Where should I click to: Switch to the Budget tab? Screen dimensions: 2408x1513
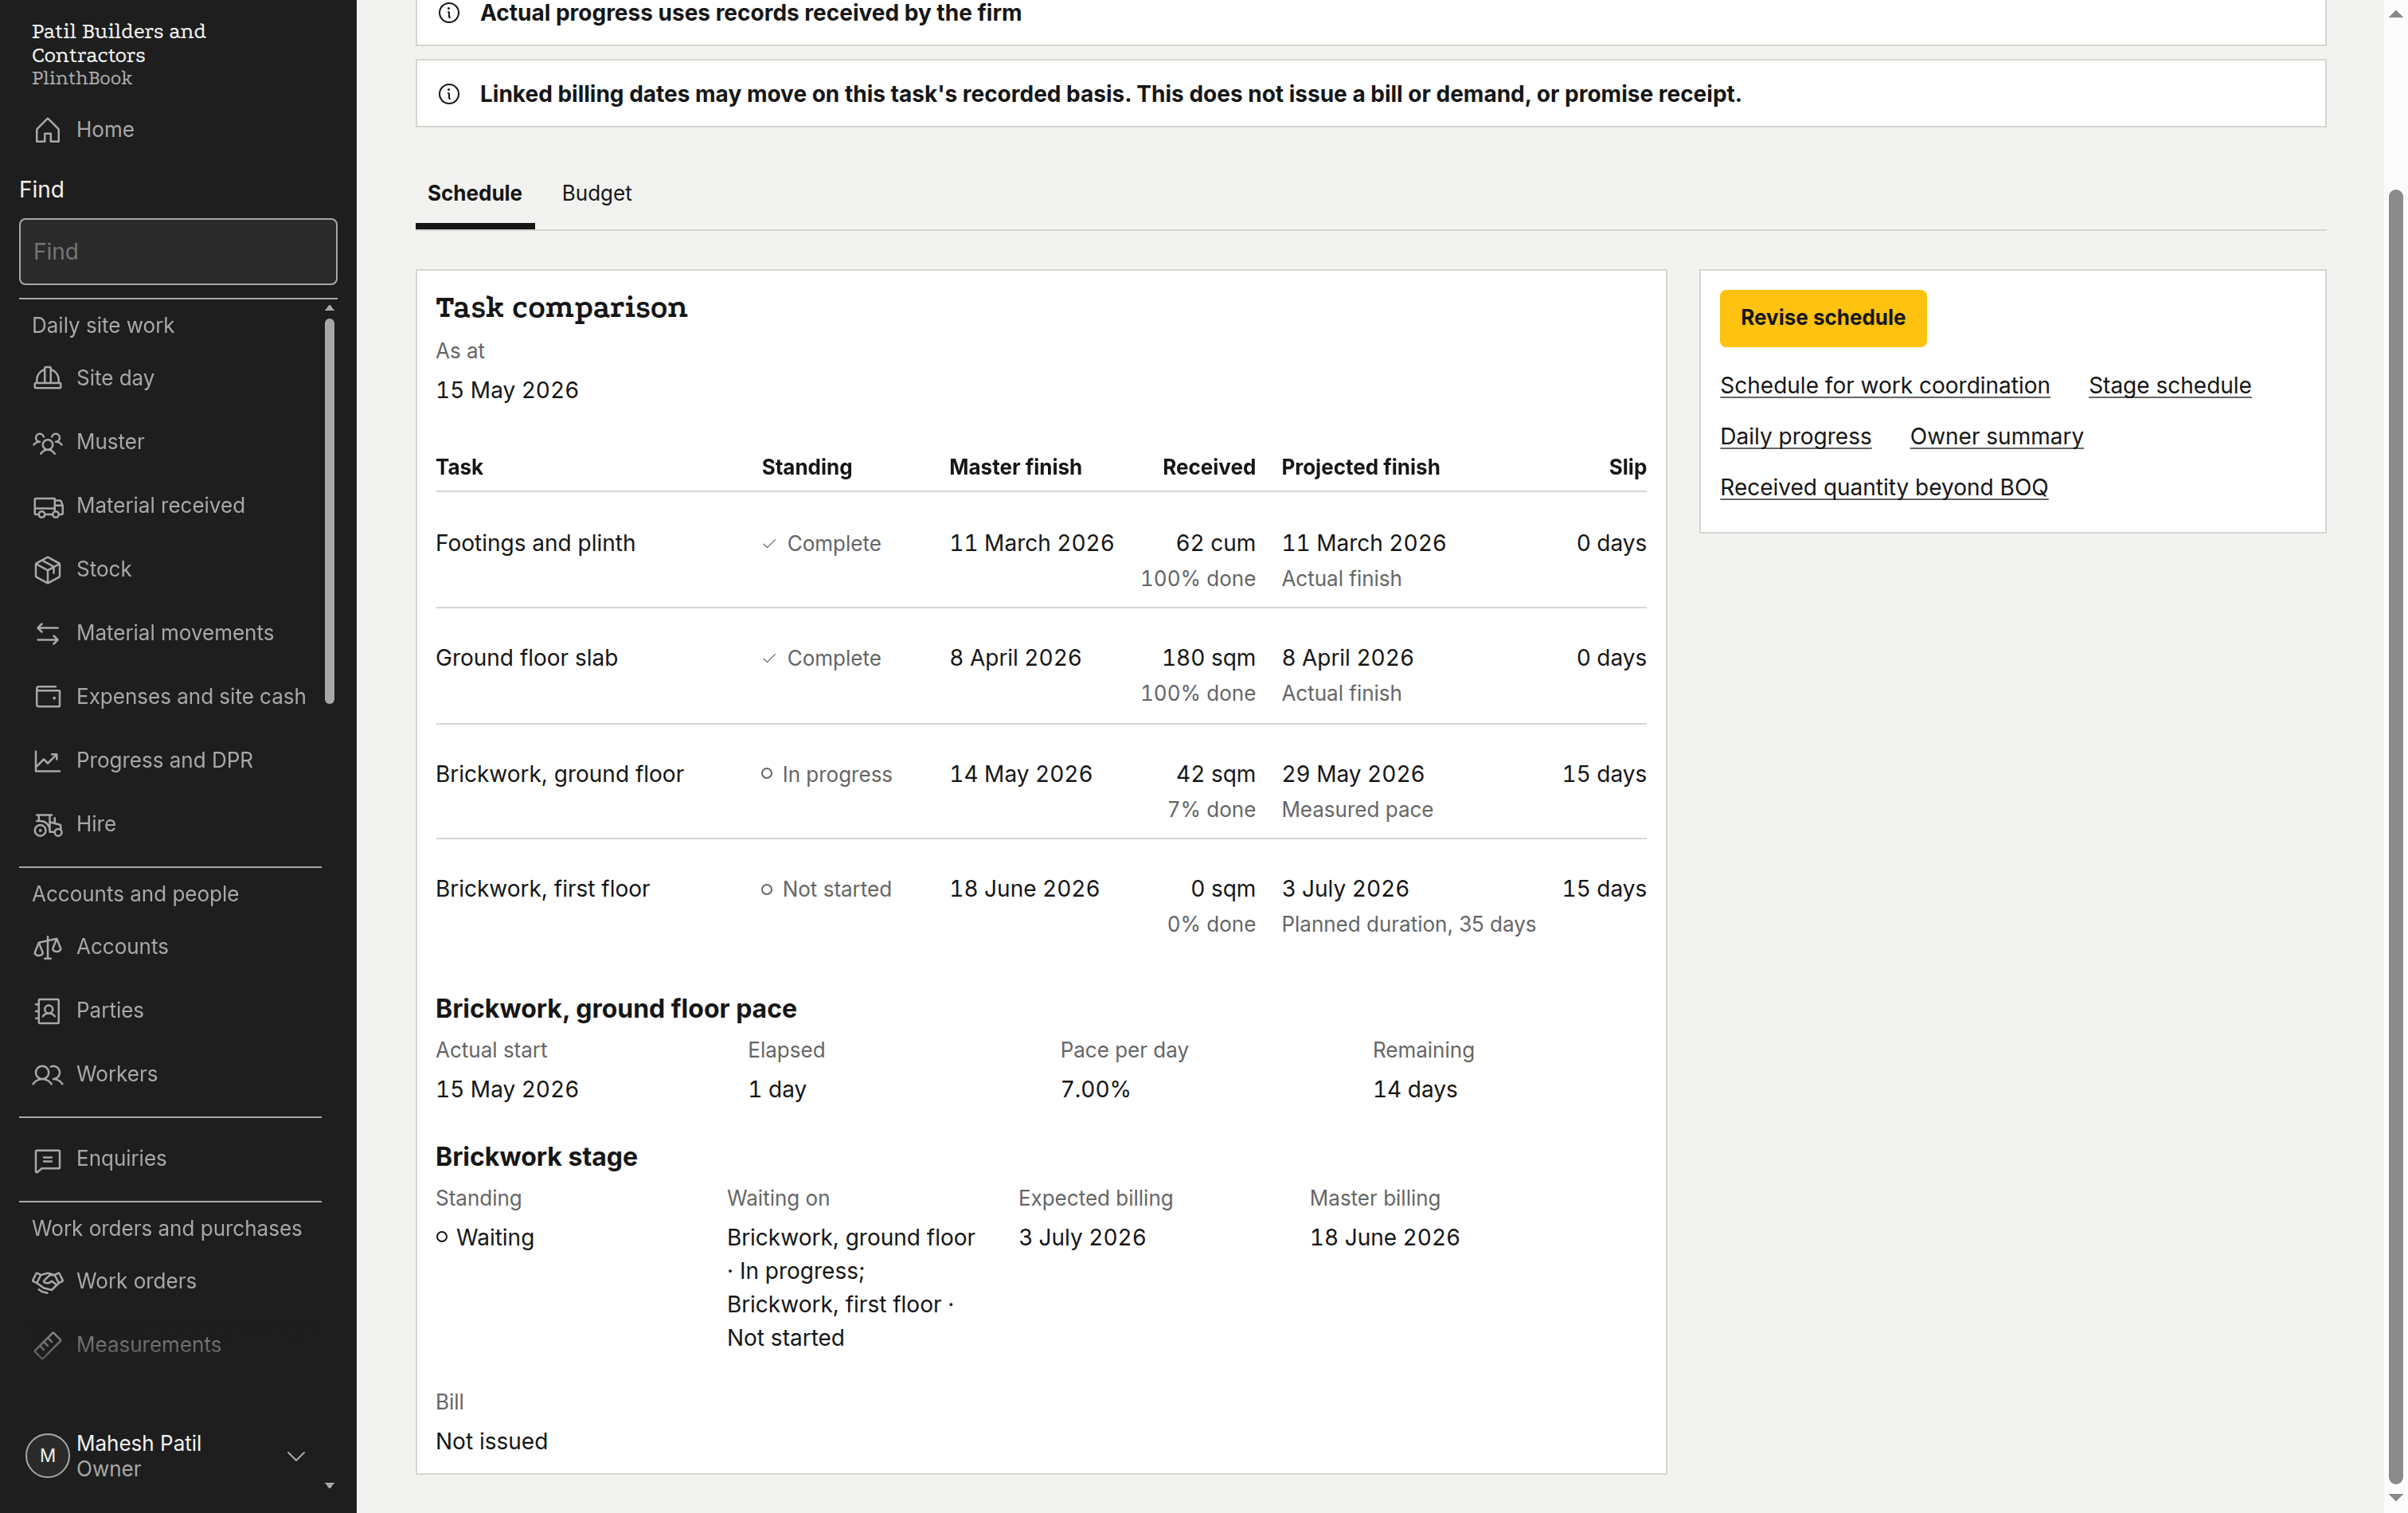[596, 194]
